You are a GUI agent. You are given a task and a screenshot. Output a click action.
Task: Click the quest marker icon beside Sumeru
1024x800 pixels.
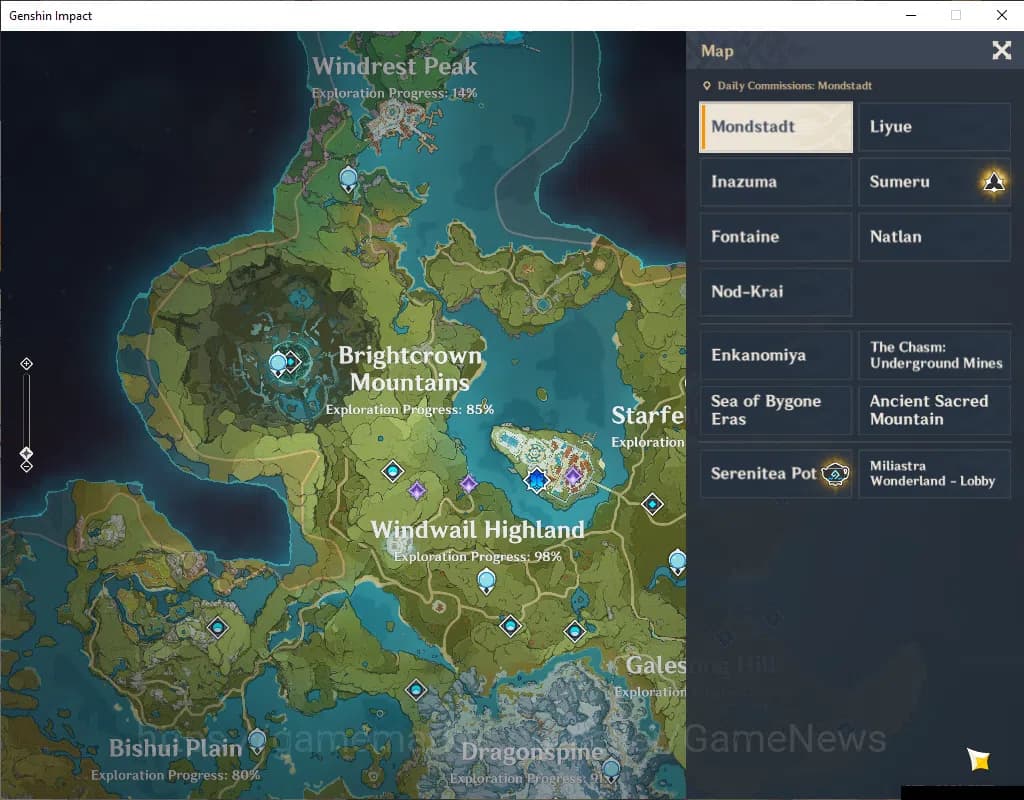tap(994, 182)
